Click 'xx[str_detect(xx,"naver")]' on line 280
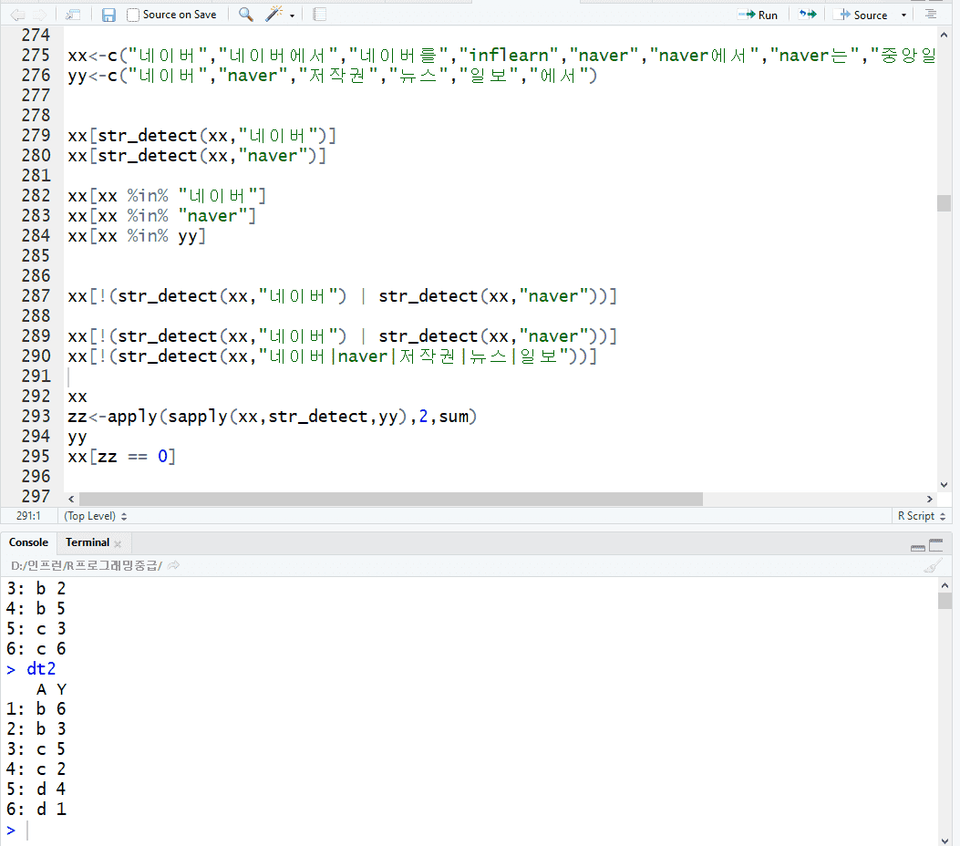The width and height of the screenshot is (960, 846). (197, 155)
